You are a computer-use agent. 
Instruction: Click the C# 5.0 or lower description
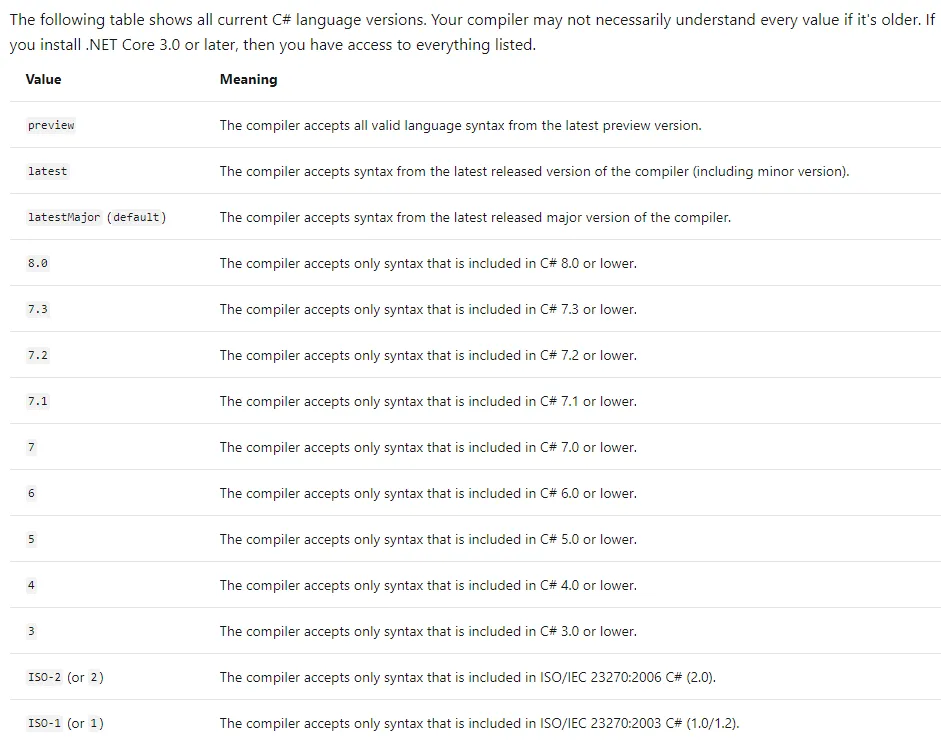tap(428, 539)
